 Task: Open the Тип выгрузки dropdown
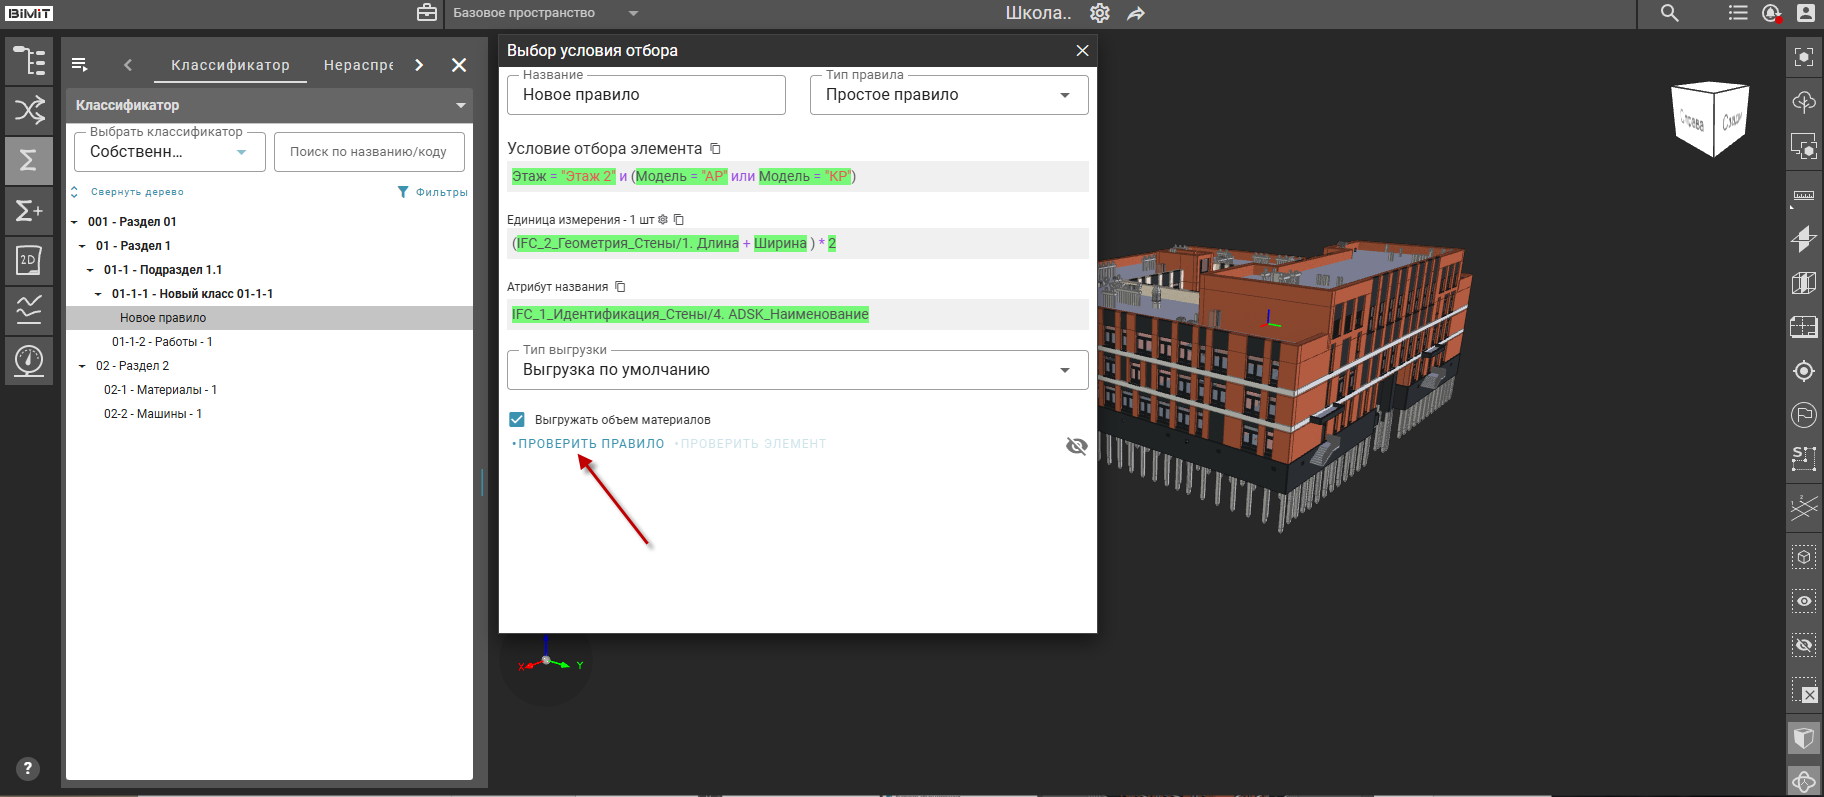pos(797,370)
